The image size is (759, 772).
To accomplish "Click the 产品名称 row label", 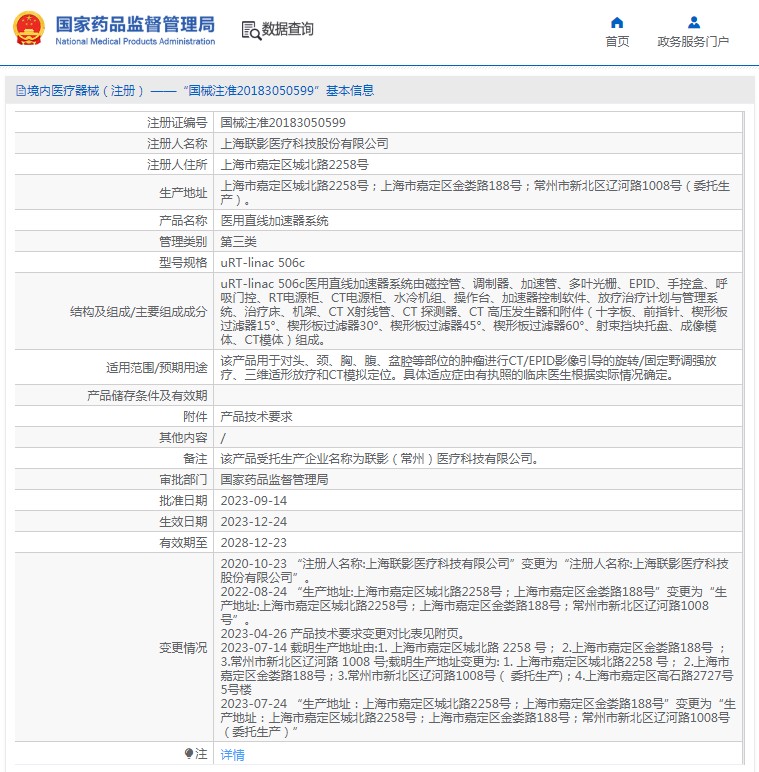I will (x=183, y=221).
